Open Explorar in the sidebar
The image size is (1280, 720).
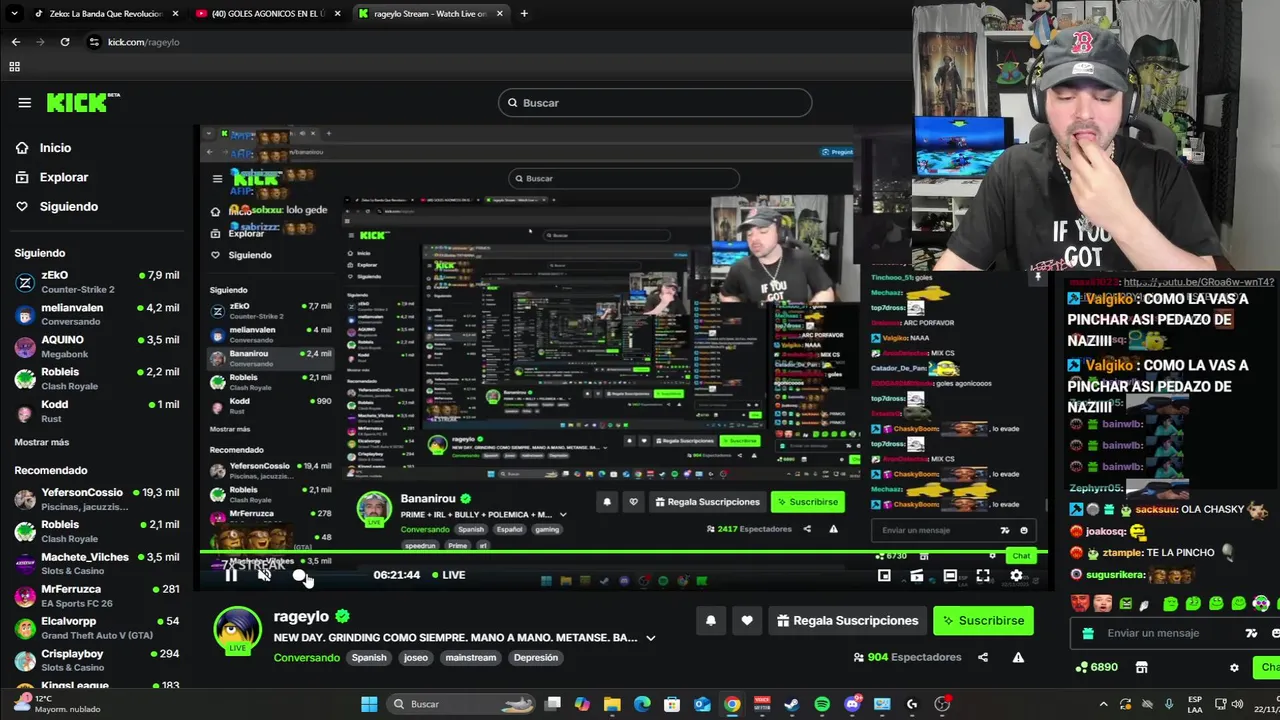(63, 177)
